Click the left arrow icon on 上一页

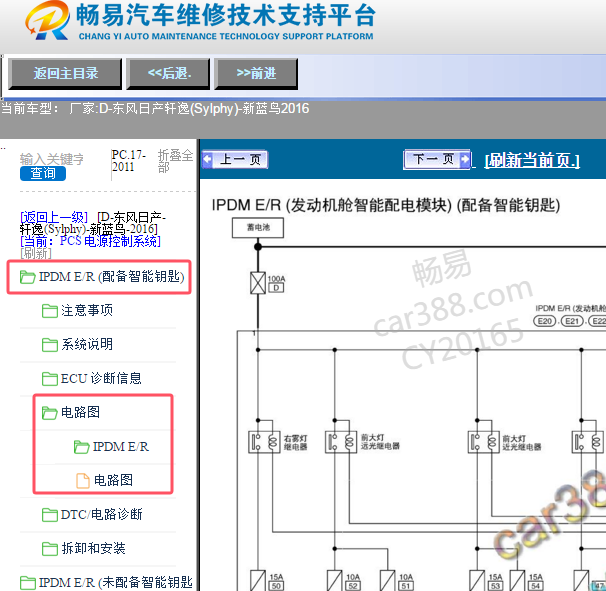tap(208, 159)
